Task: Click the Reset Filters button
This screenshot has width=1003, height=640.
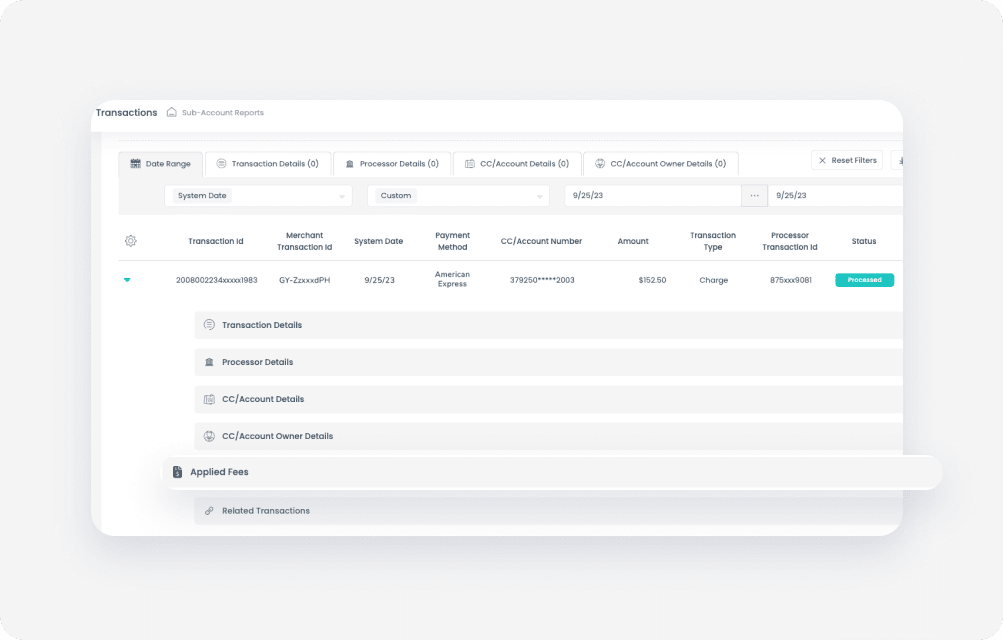Action: point(847,160)
